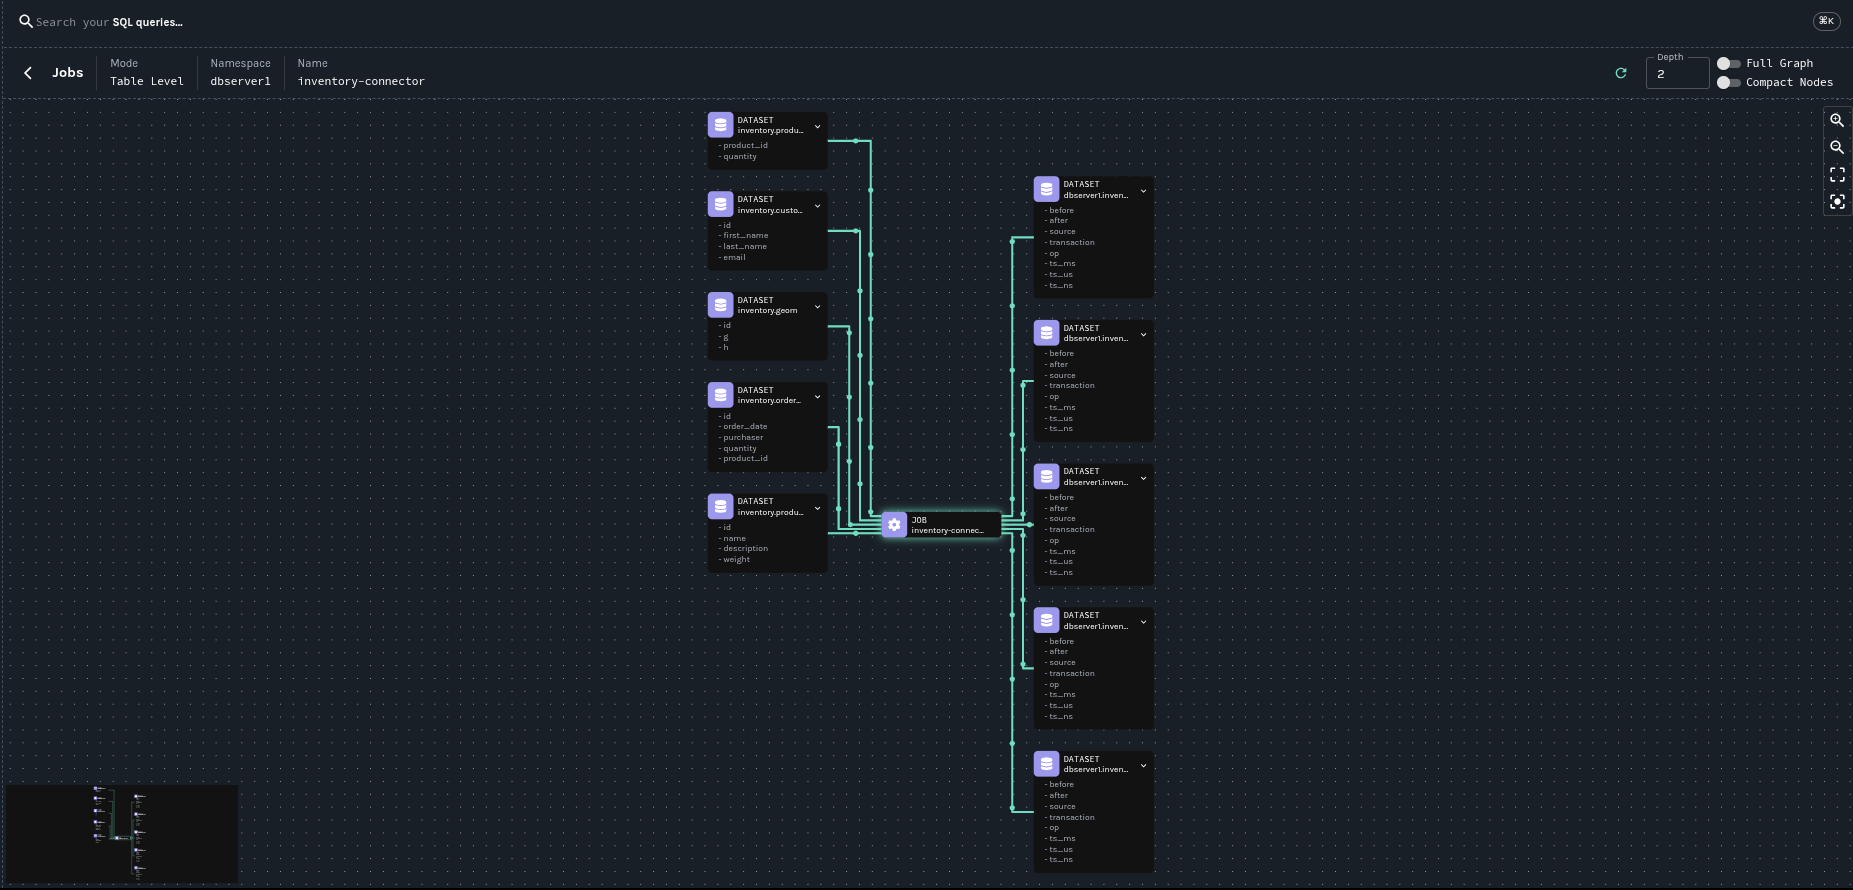Viewport: 1853px width, 890px height.
Task: Collapse the inventory.geom dataset node chevron
Action: point(817,307)
